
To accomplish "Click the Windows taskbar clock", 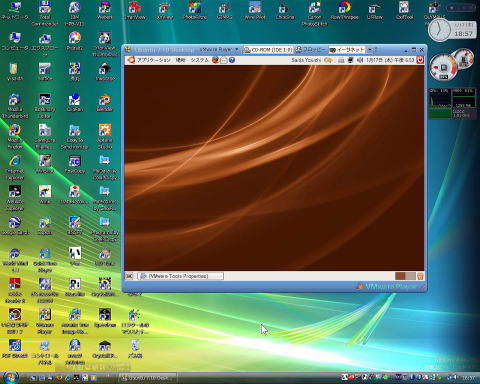I will pos(469,378).
